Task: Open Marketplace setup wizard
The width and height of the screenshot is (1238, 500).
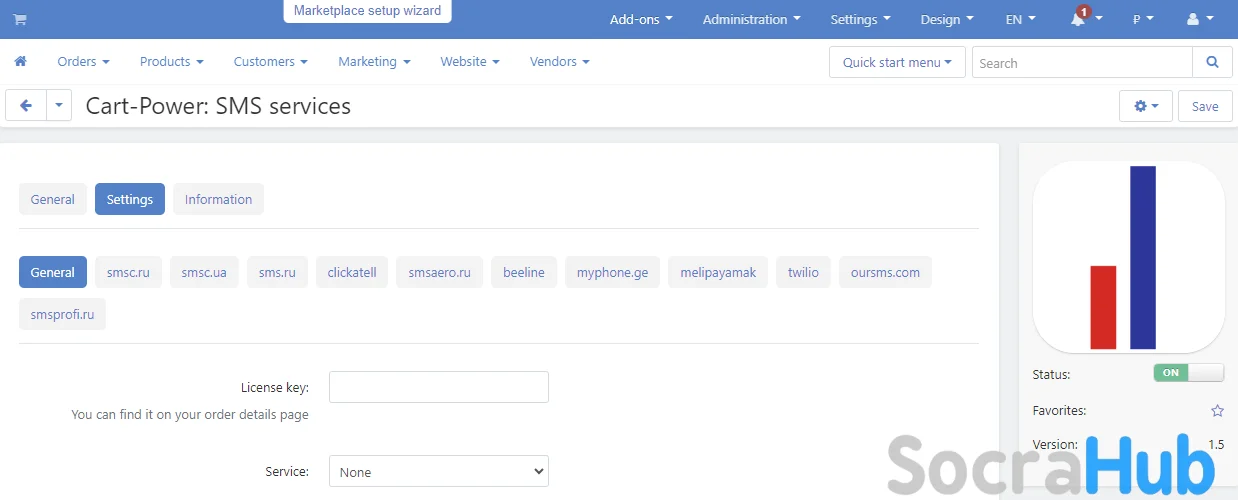Action: click(x=368, y=11)
